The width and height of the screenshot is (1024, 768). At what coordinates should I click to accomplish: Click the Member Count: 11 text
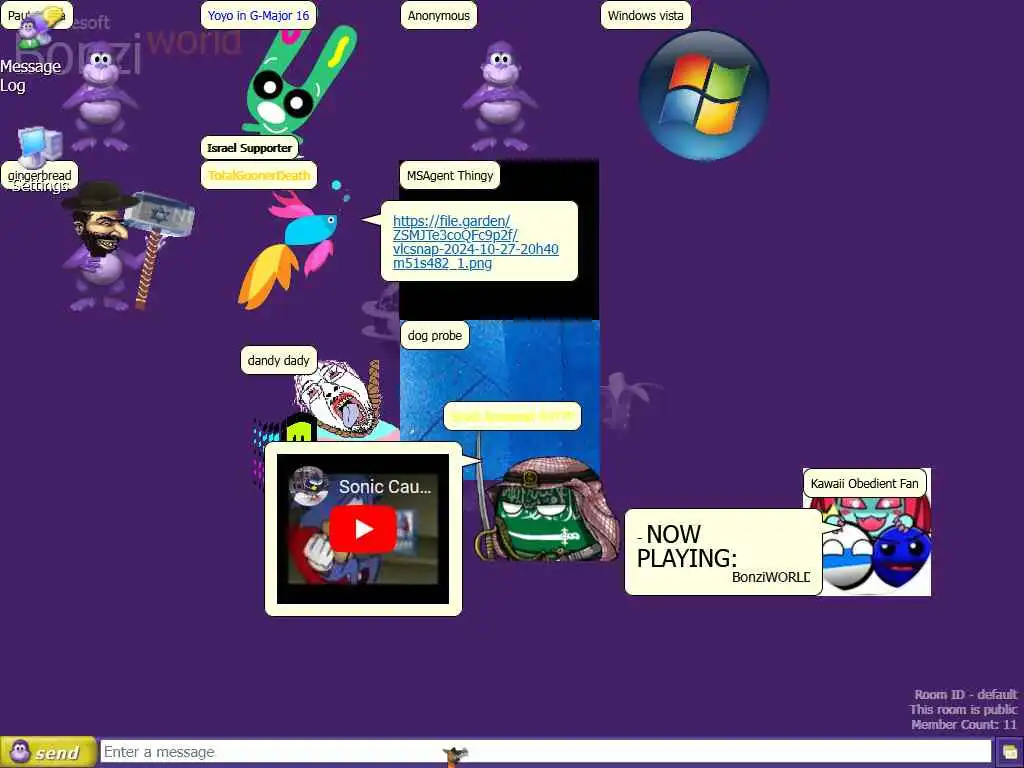point(965,724)
